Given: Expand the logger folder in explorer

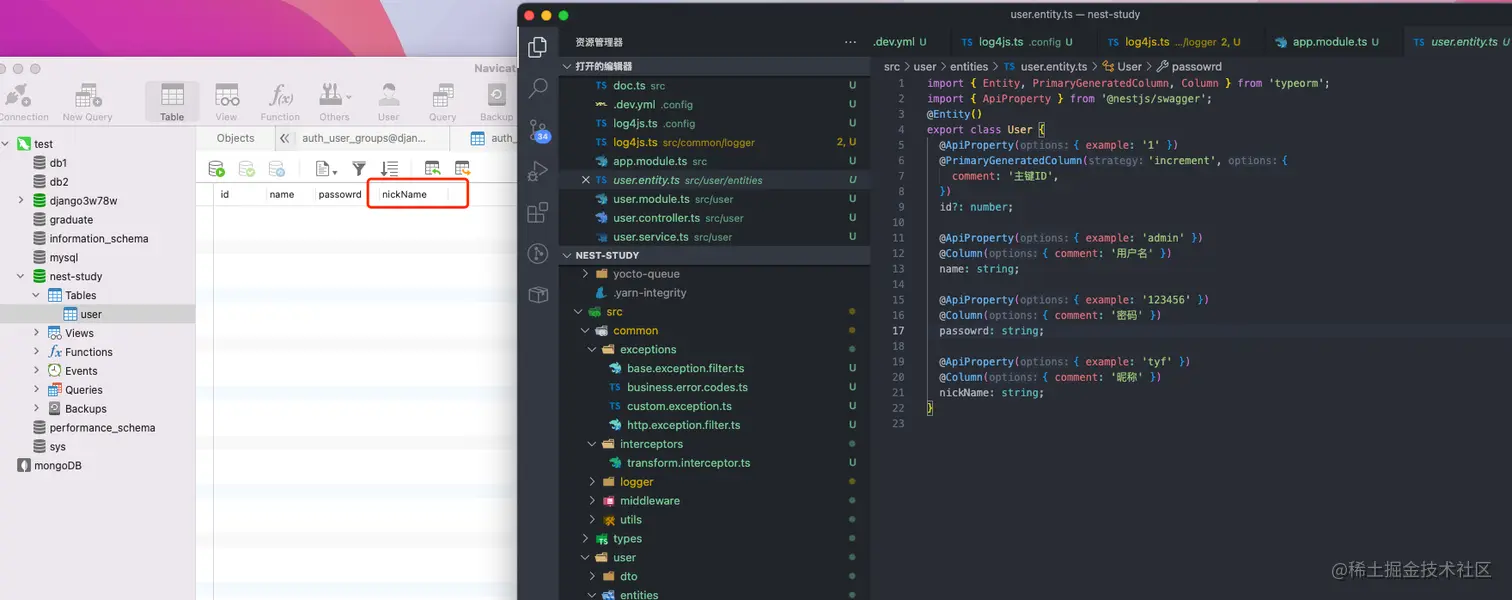Looking at the screenshot, I should coord(592,482).
